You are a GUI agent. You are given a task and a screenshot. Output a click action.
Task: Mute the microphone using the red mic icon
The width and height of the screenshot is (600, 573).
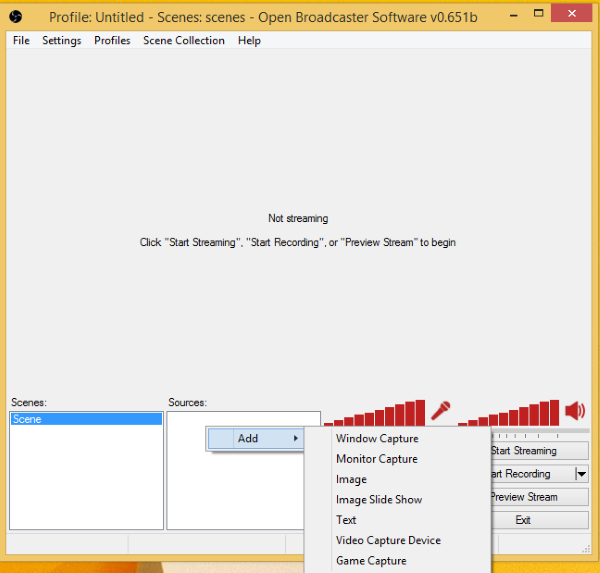[x=440, y=410]
